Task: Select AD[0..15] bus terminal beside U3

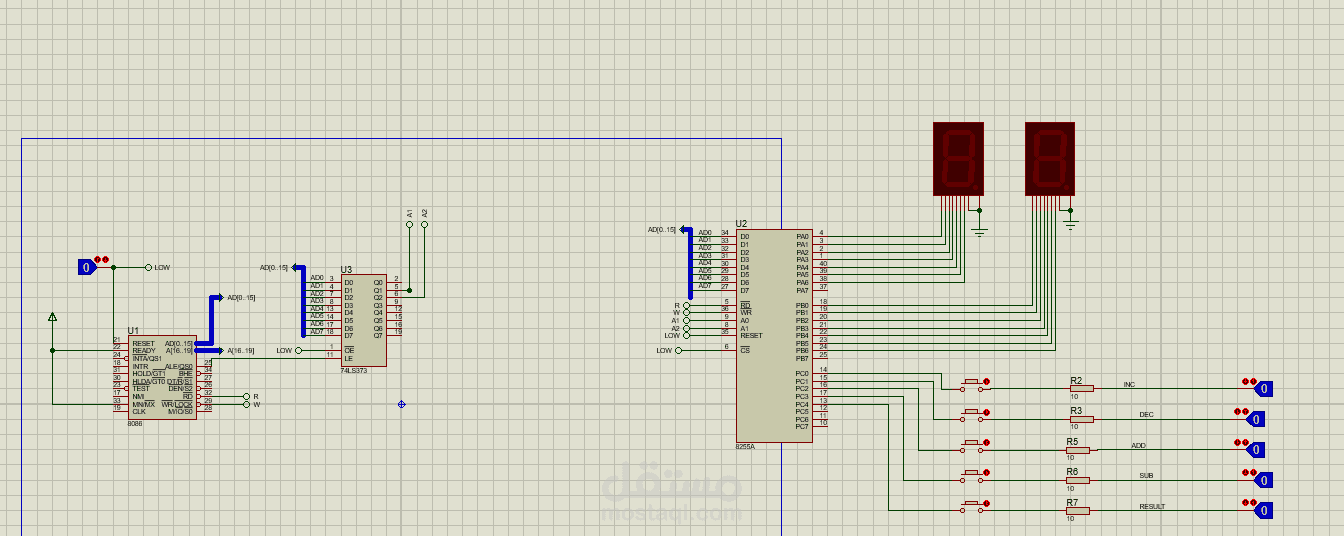Action: tap(296, 267)
